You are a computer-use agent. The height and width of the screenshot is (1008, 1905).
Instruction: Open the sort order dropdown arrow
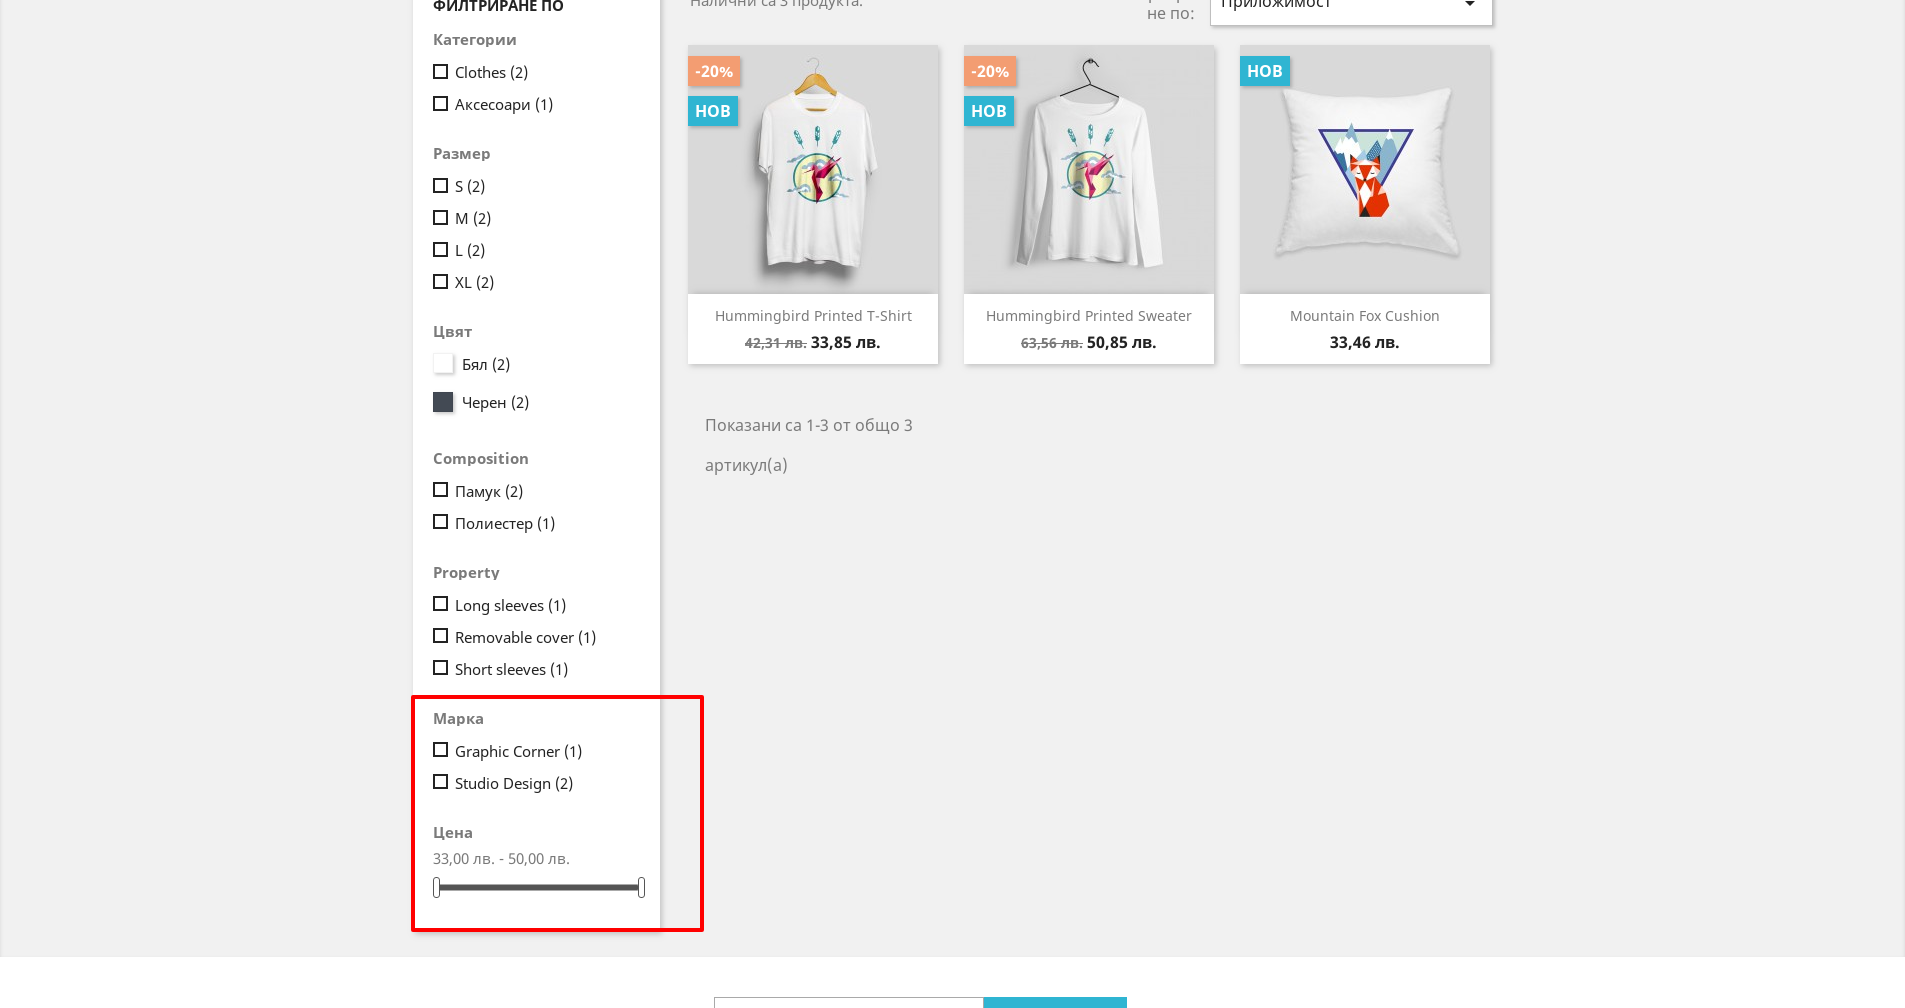(1470, 5)
